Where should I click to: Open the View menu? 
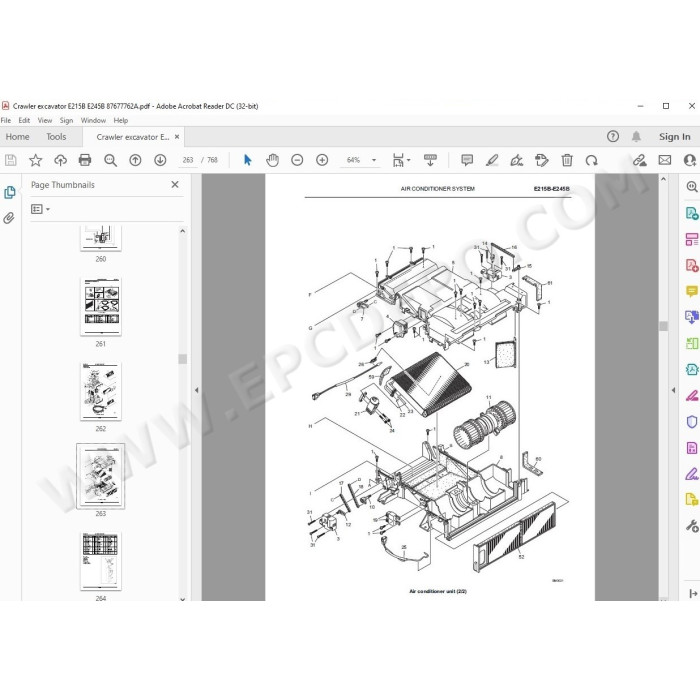pyautogui.click(x=45, y=120)
